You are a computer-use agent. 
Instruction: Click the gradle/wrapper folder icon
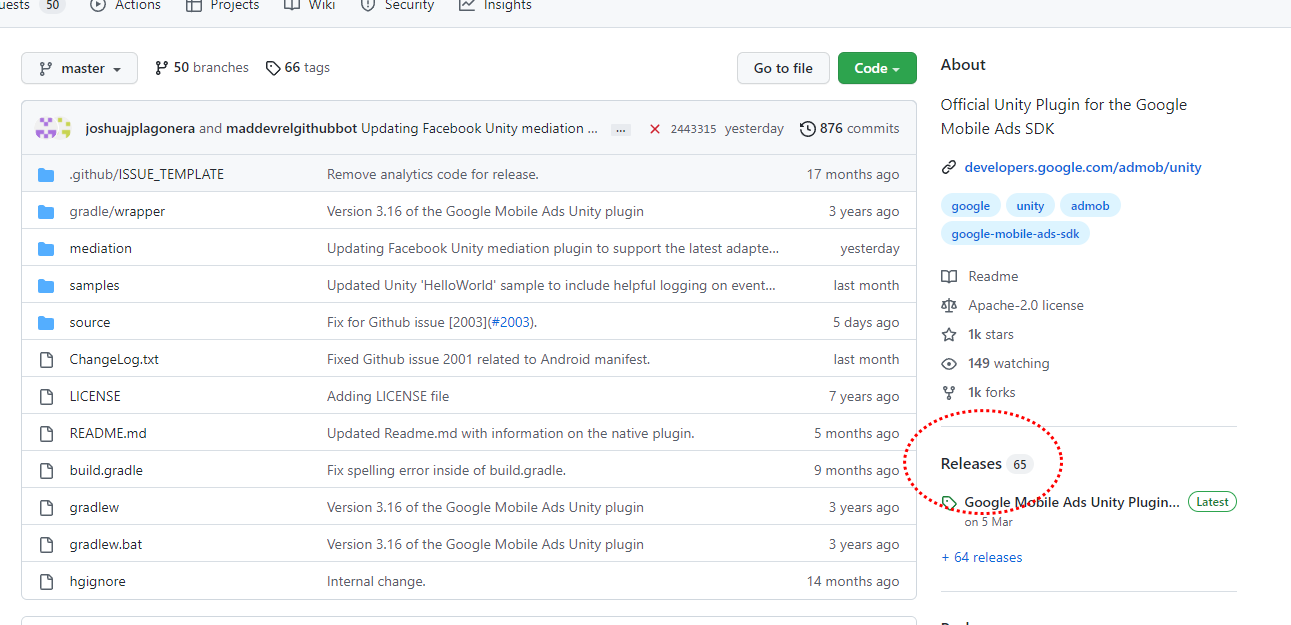pos(46,212)
